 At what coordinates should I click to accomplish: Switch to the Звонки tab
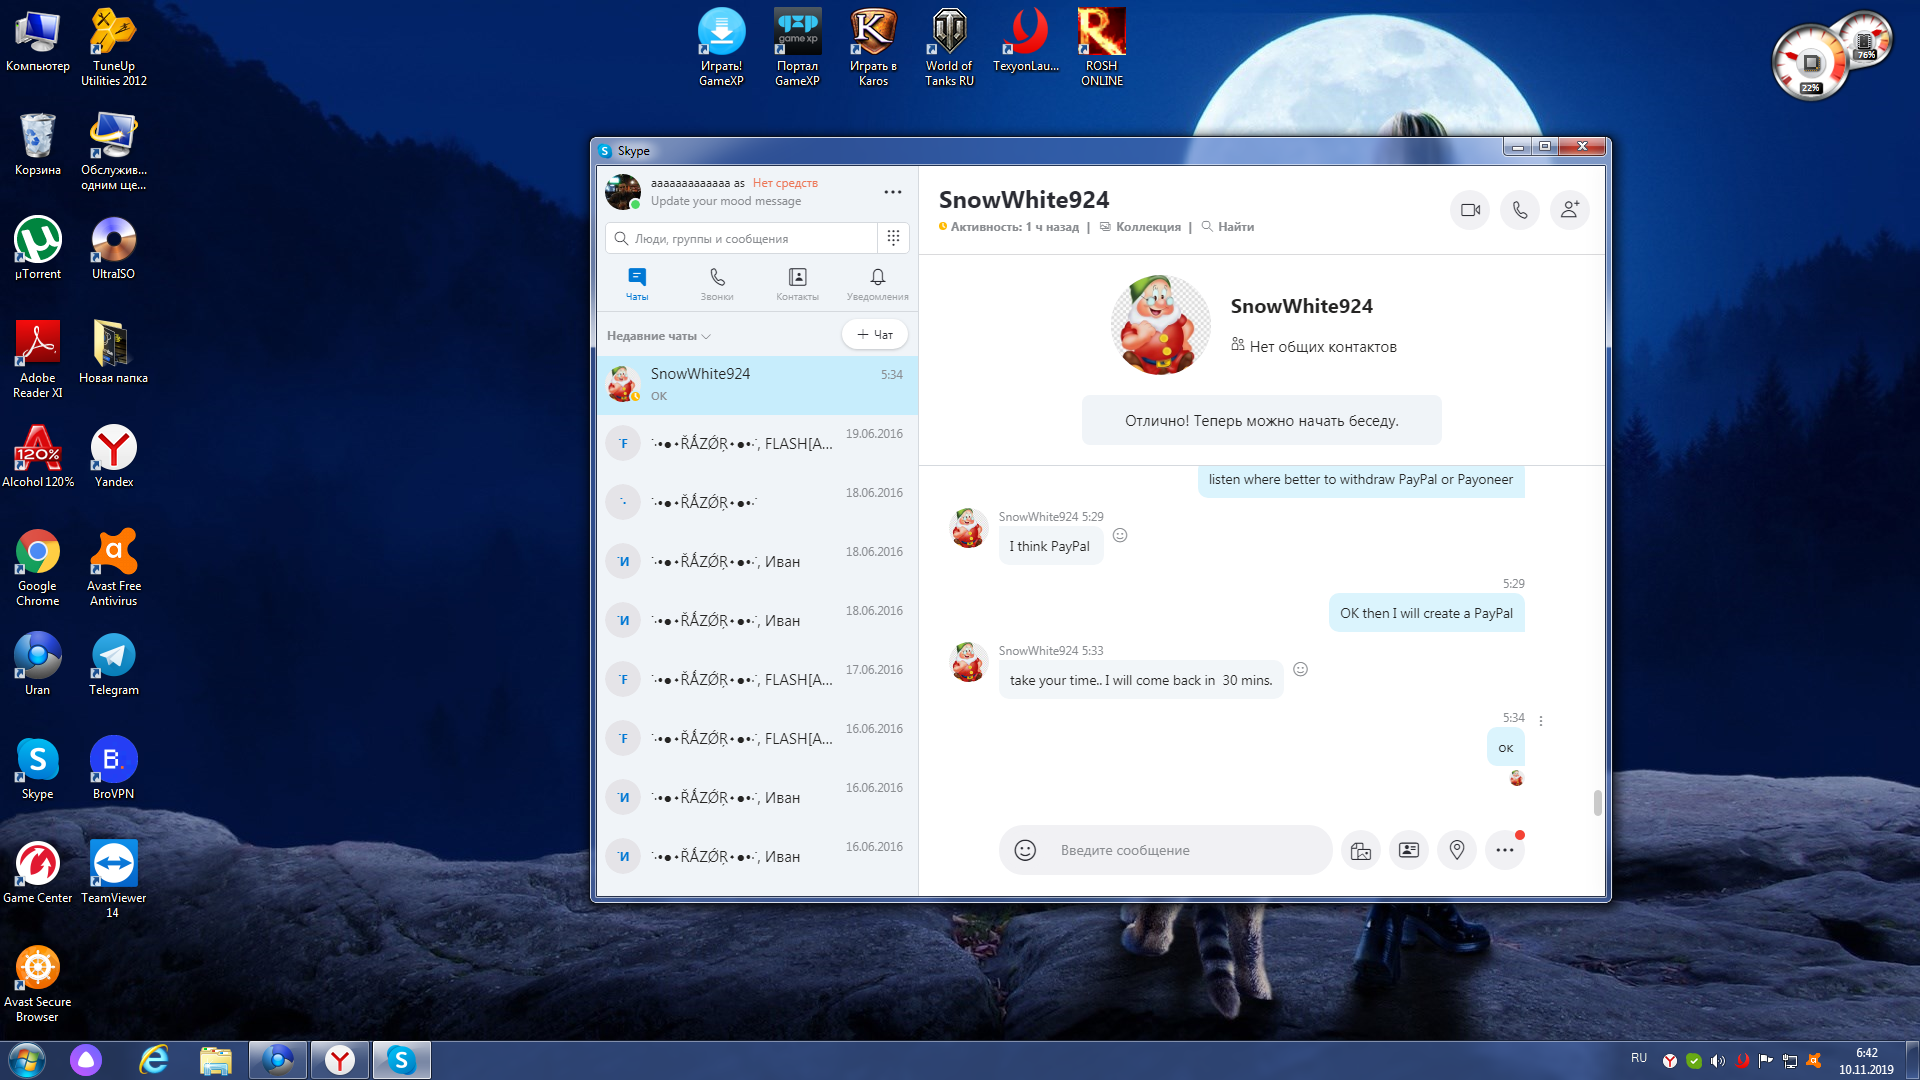click(x=716, y=283)
